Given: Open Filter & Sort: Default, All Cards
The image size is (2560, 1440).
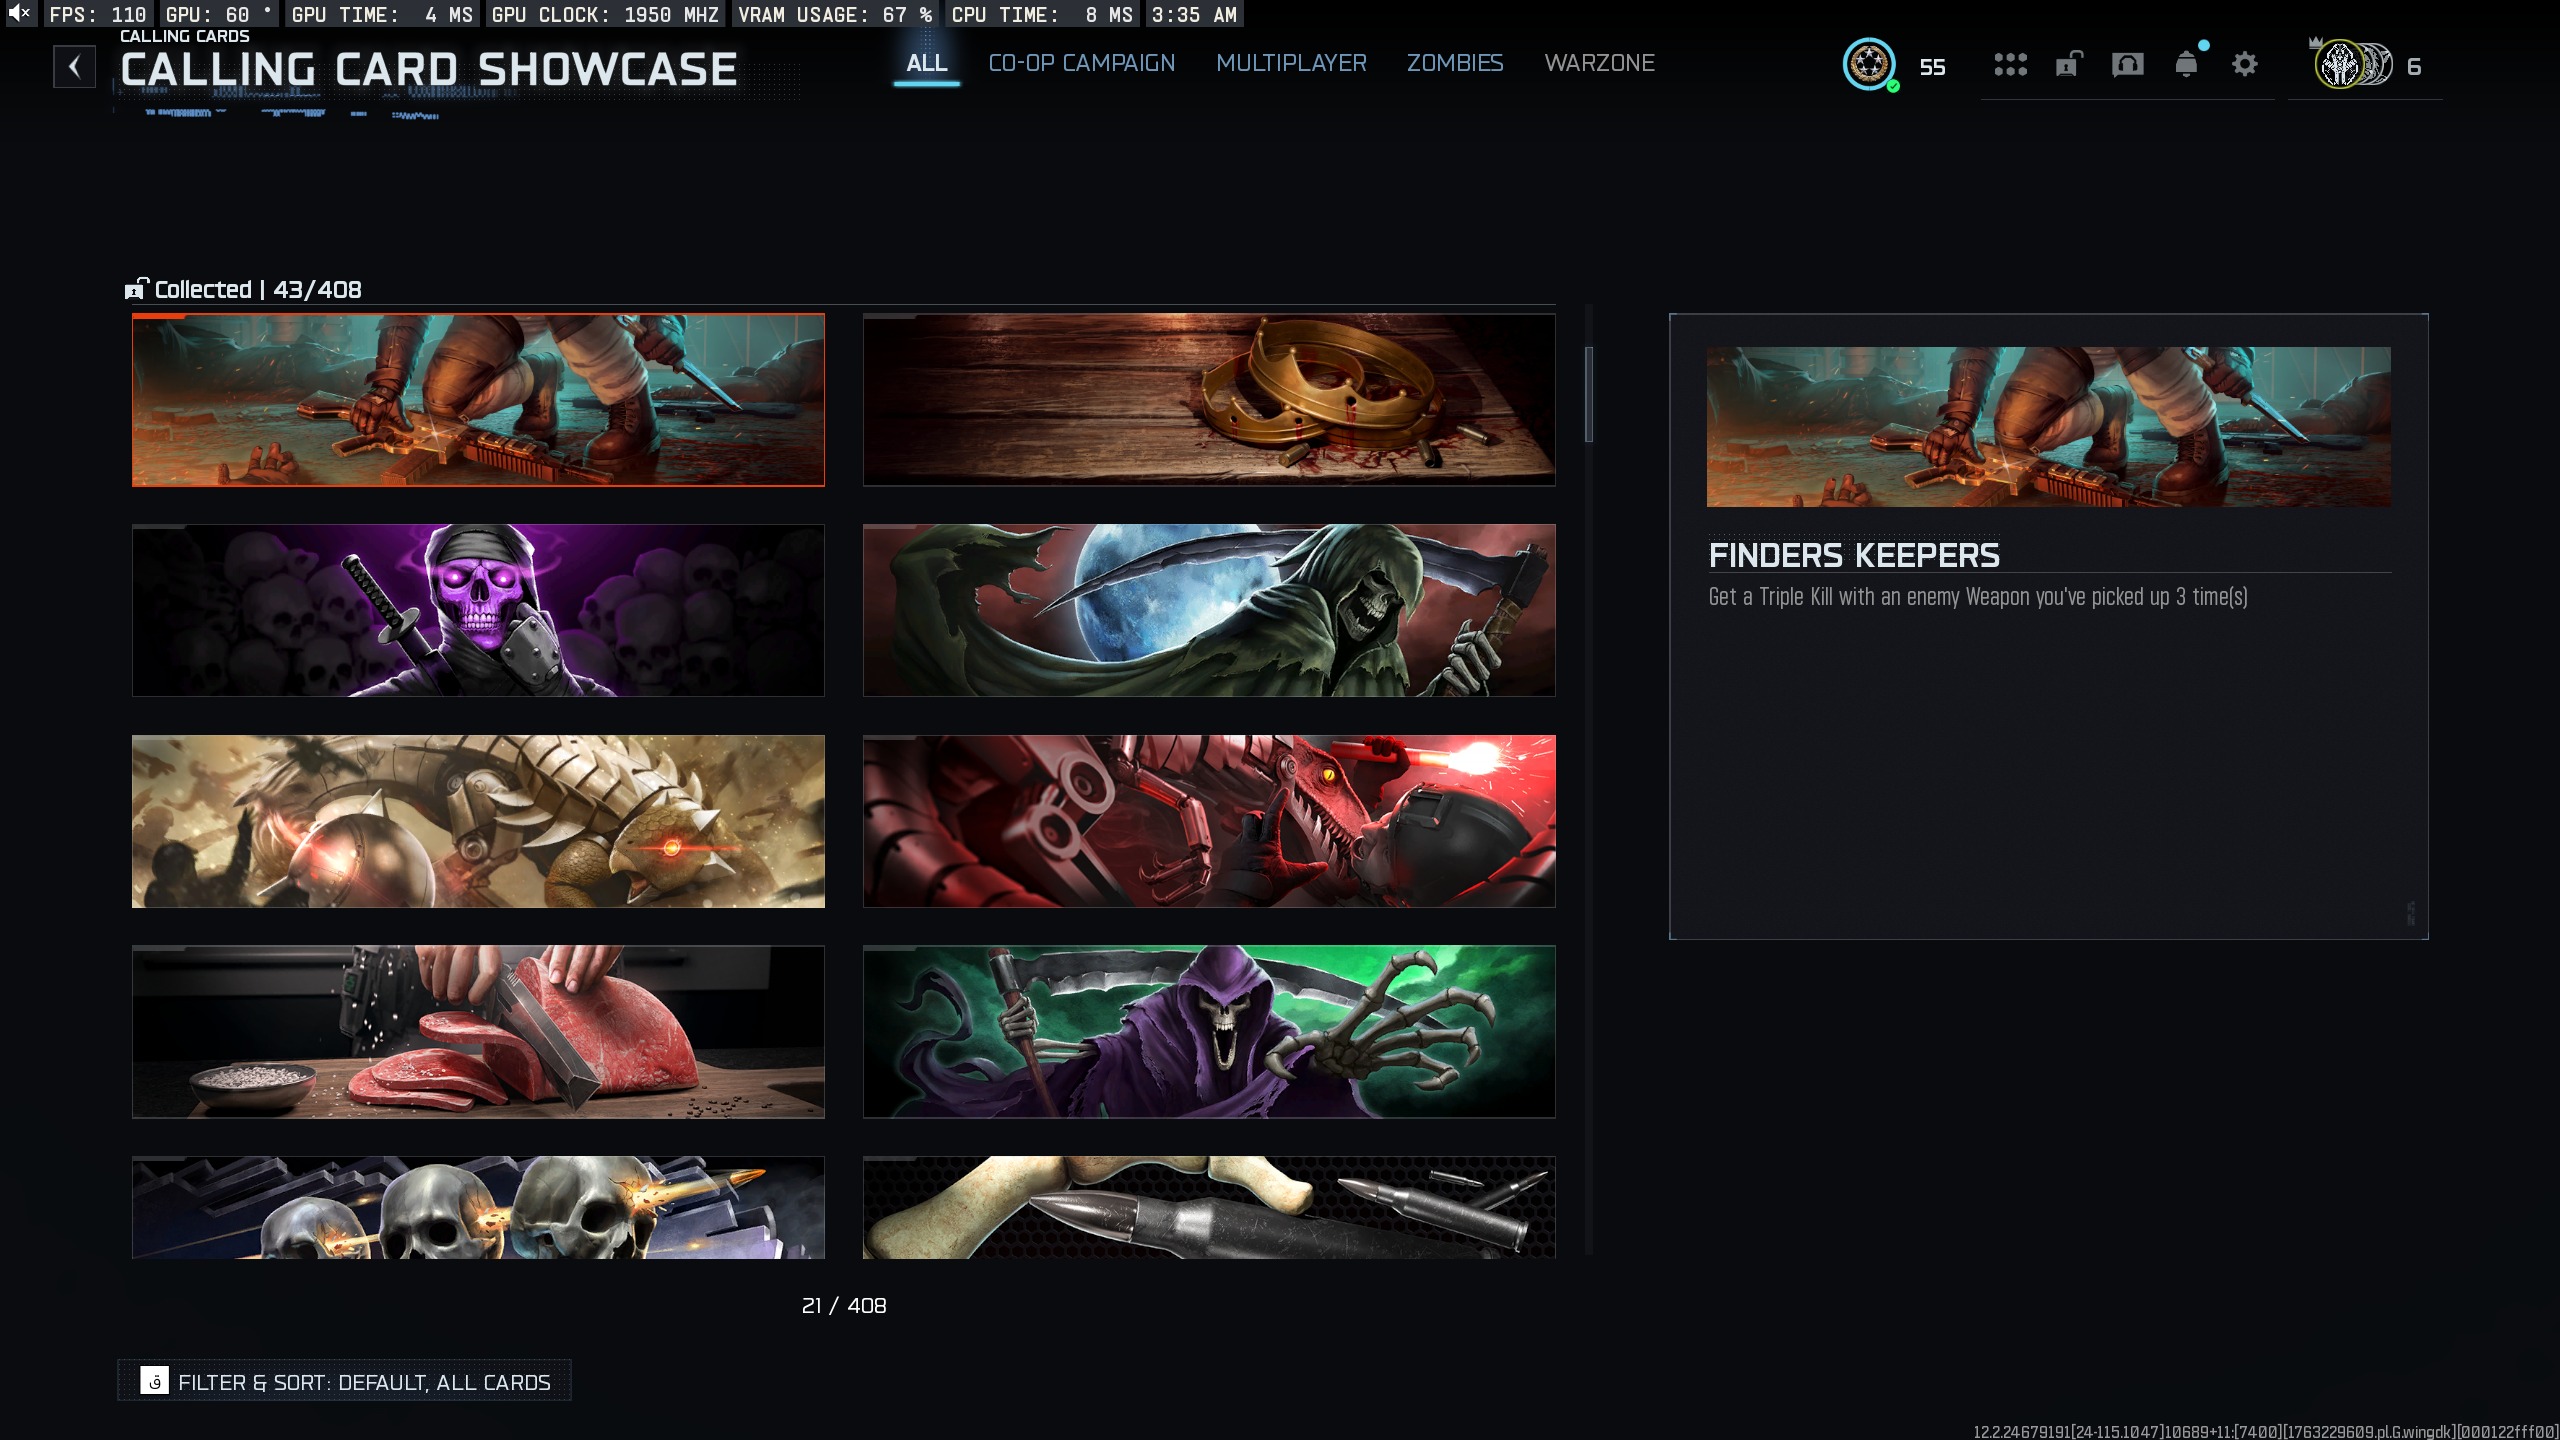Looking at the screenshot, I should tap(345, 1381).
